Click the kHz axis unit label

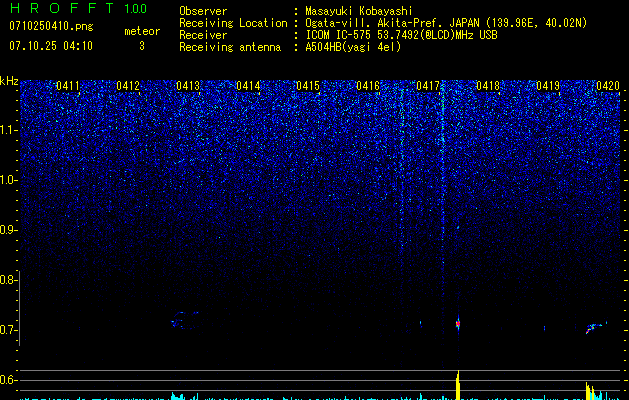tap(9, 81)
